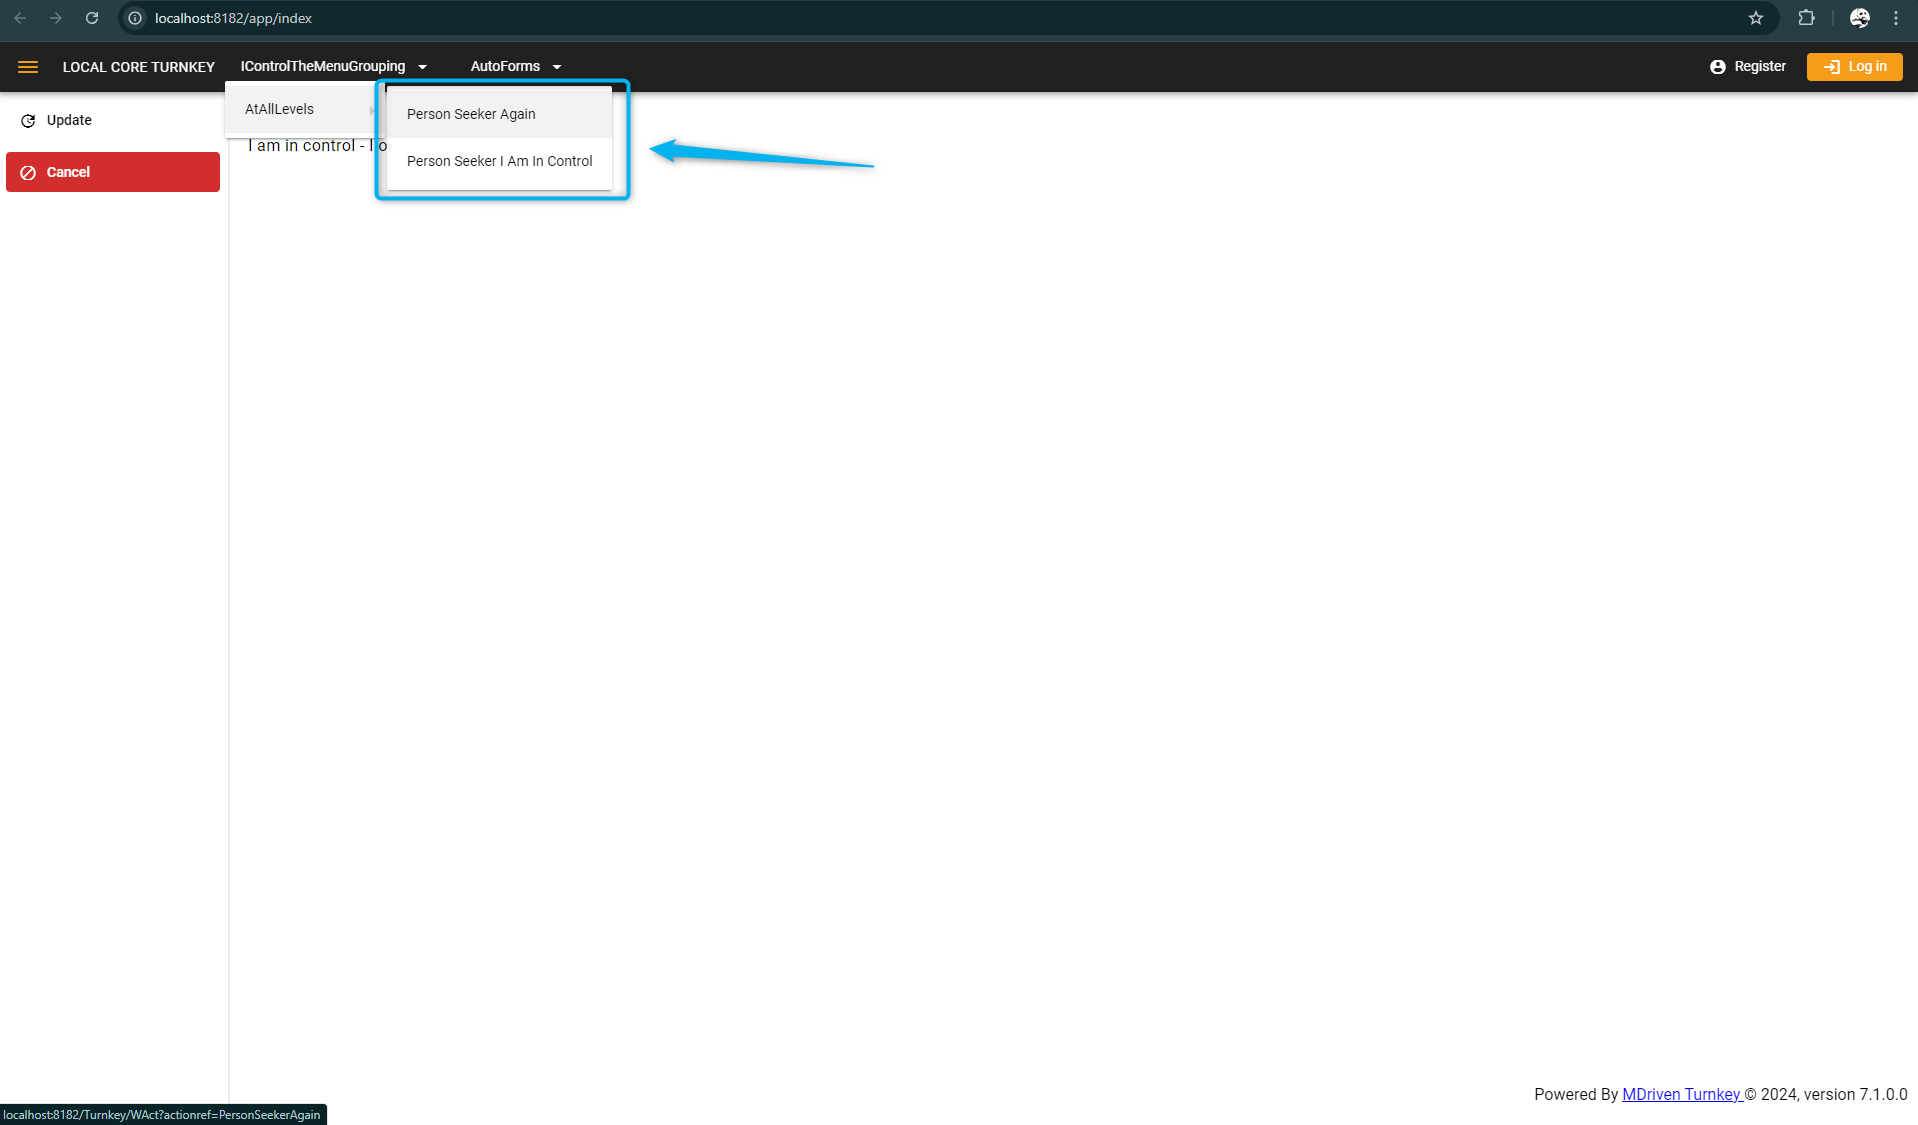Viewport: 1918px width, 1125px height.
Task: Click the Update button in sidebar
Action: 69,120
